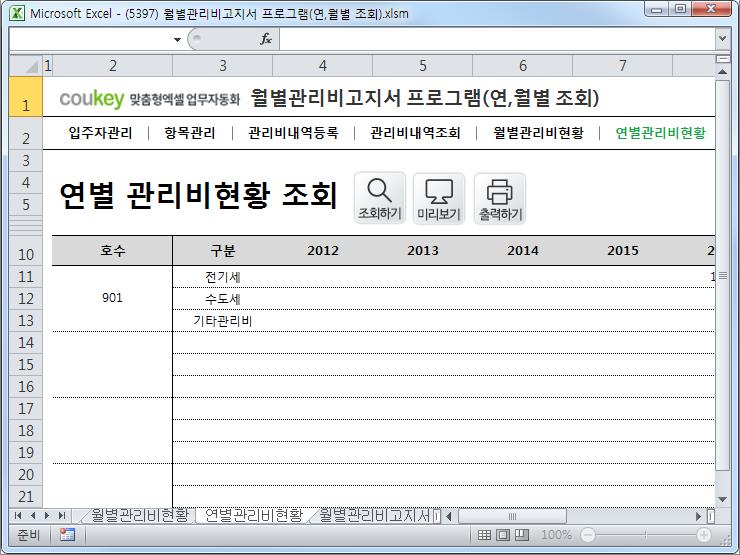Switch to Page Layout view icon
The image size is (740, 555).
click(503, 535)
